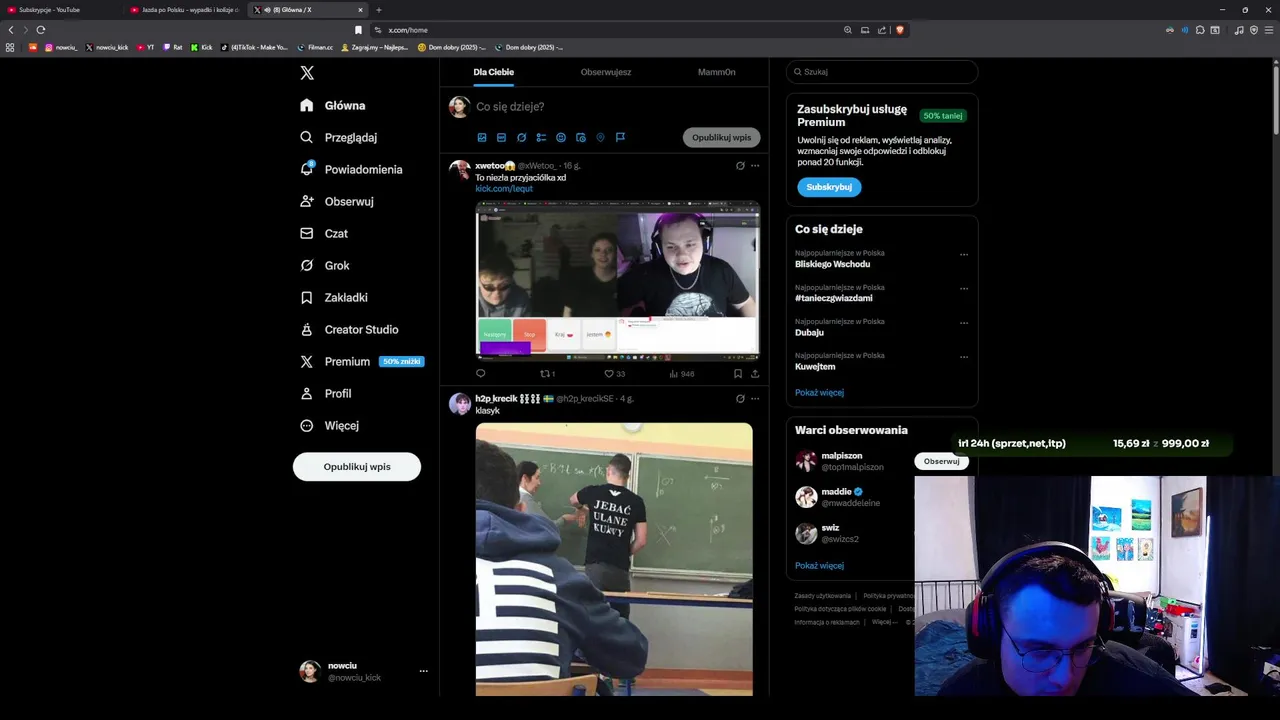The image size is (1280, 720).
Task: Switch to Subskrypcje - YouTube browser tab
Action: tap(60, 10)
